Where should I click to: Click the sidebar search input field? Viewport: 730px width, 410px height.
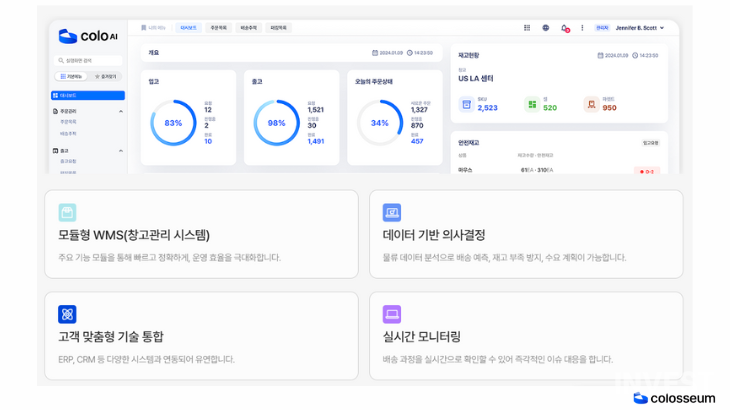88,60
